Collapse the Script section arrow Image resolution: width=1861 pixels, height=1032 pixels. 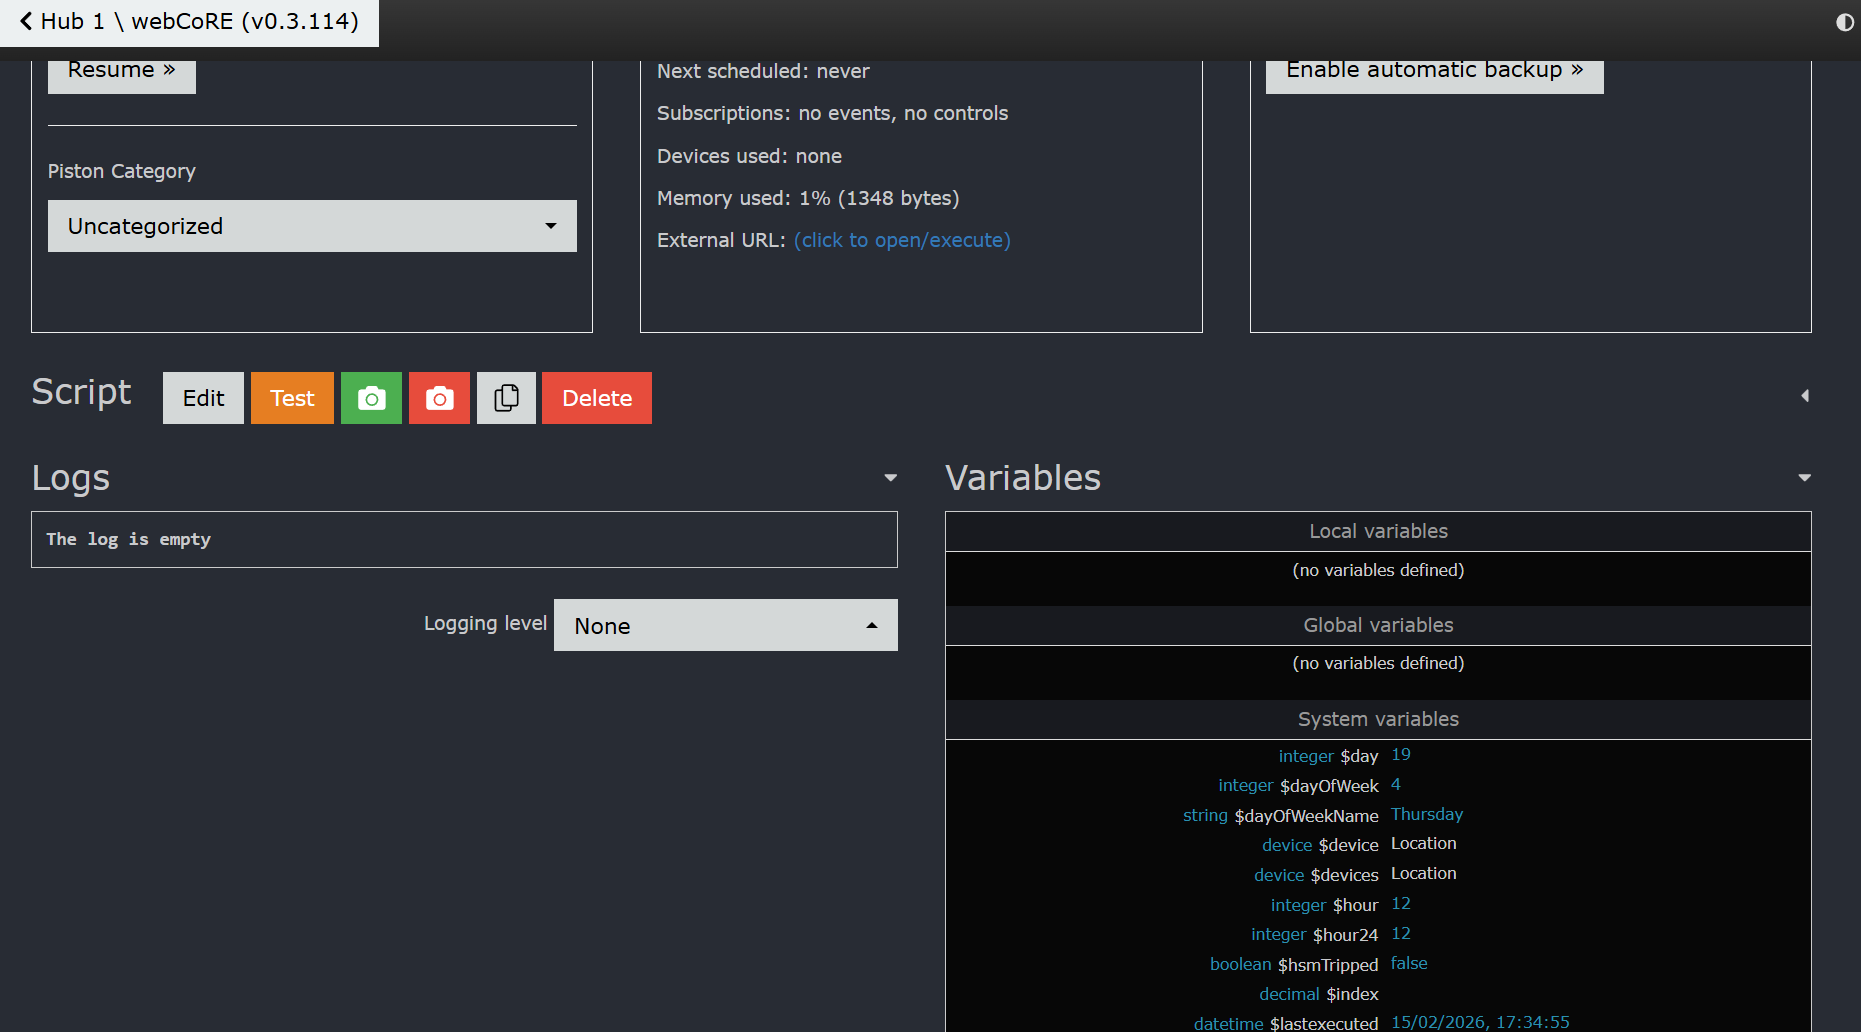[x=1805, y=396]
